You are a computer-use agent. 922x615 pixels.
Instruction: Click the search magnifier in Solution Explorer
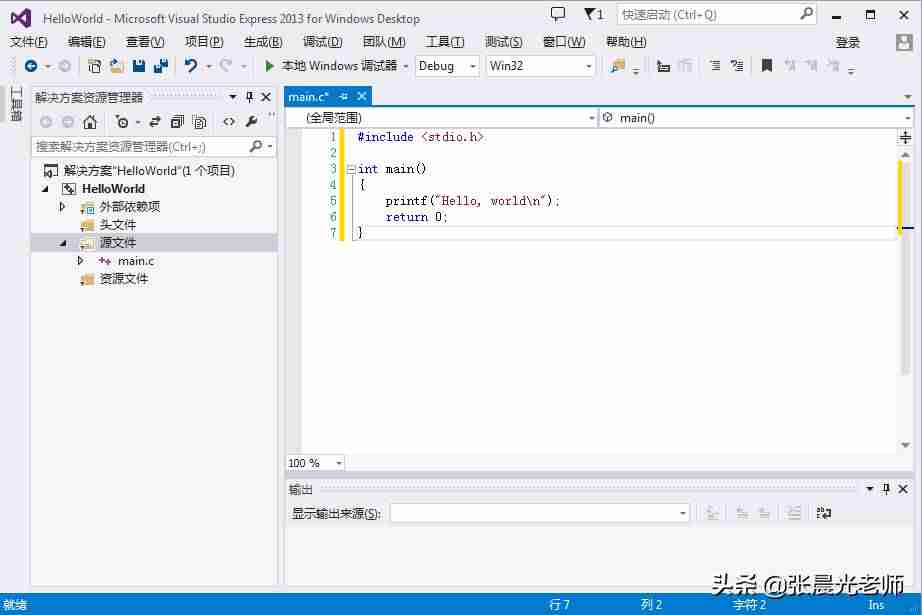tap(256, 146)
